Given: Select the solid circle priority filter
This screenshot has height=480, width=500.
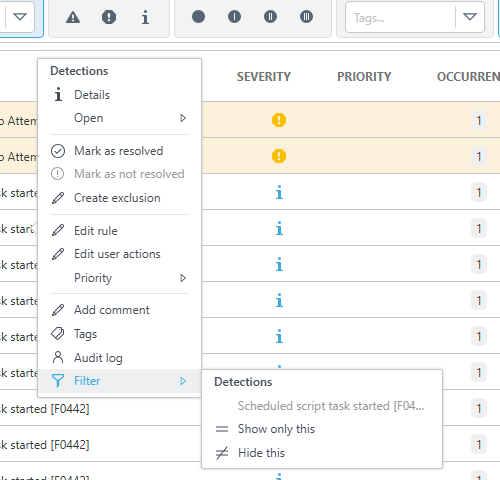Looking at the screenshot, I should 198,17.
